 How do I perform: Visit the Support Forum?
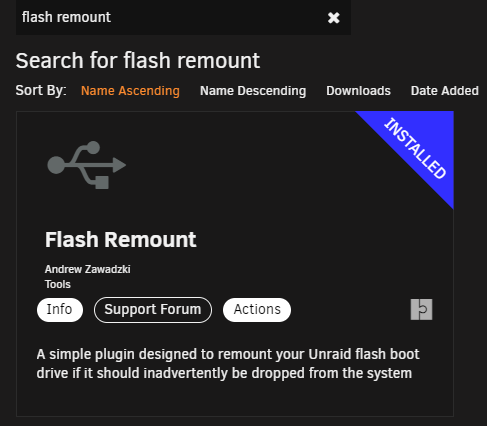pyautogui.click(x=153, y=310)
